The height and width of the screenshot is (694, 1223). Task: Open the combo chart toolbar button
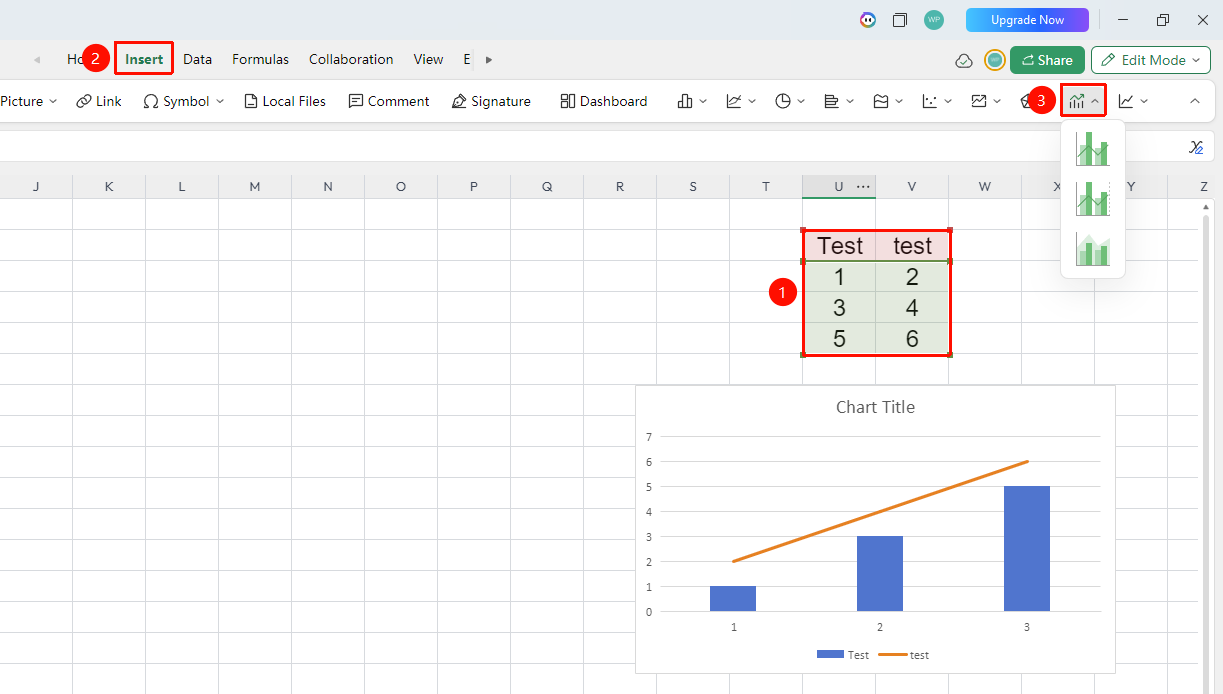click(x=1083, y=101)
